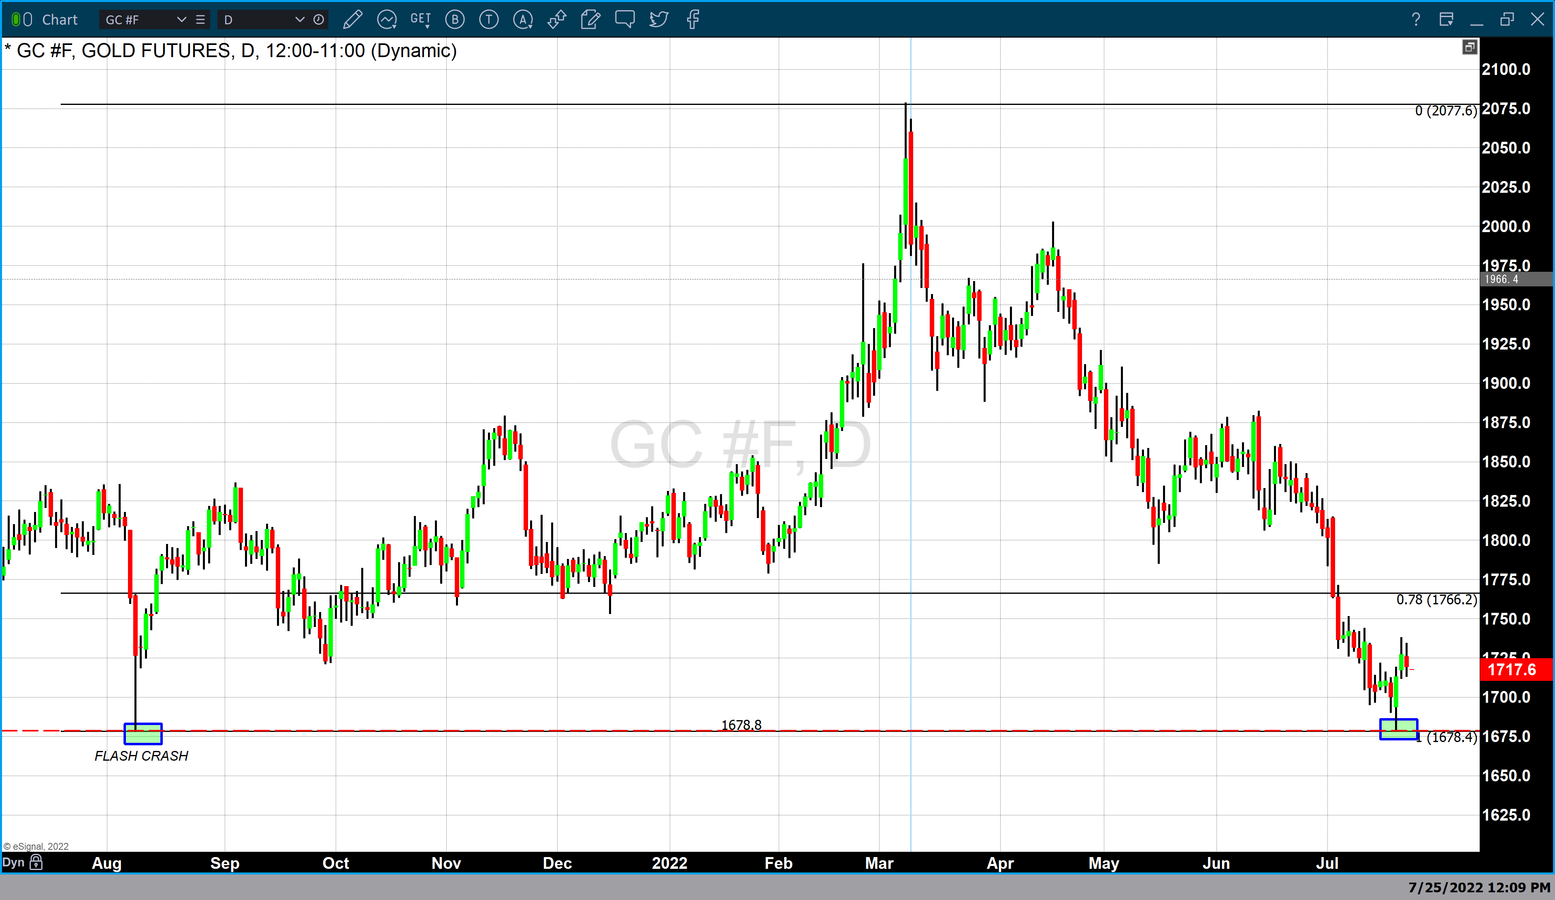Viewport: 1555px width, 900px height.
Task: Click the circled T toolbar icon
Action: 489,19
